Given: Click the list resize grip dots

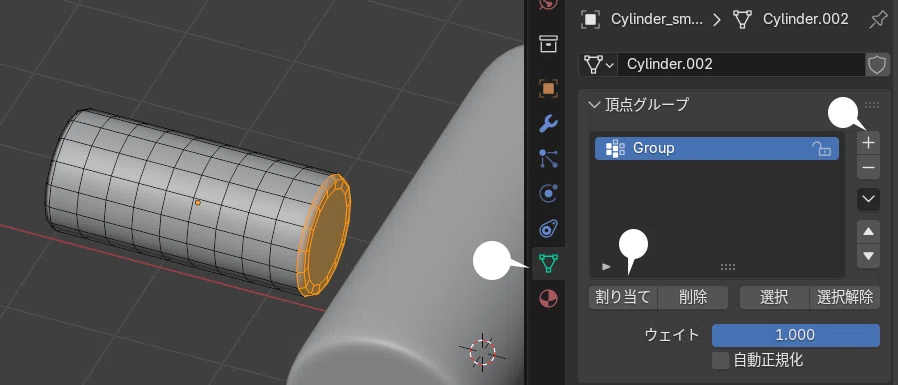Looking at the screenshot, I should 727,267.
